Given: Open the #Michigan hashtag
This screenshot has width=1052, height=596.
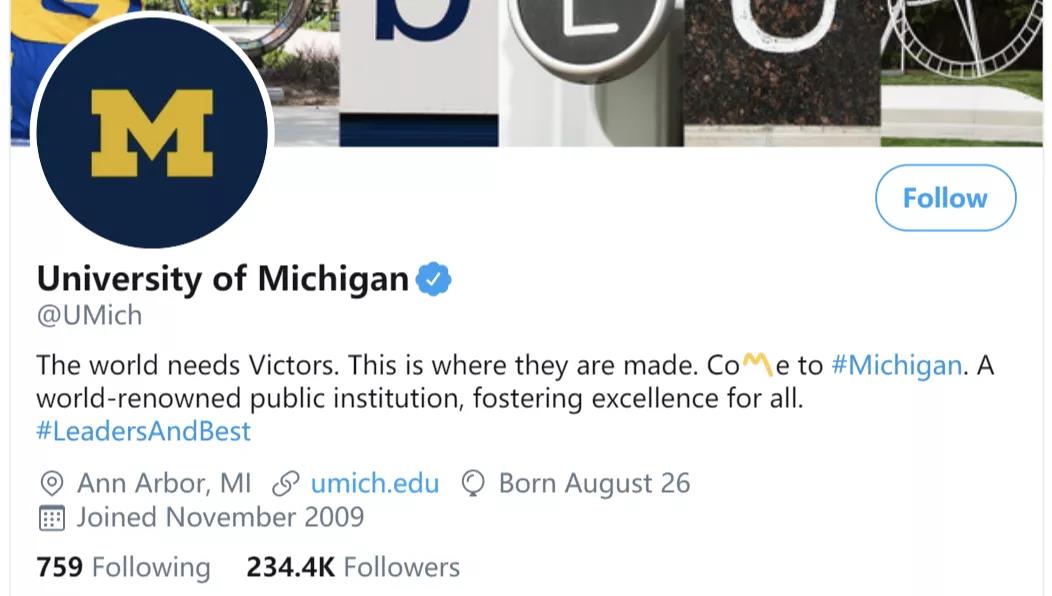Looking at the screenshot, I should (896, 365).
